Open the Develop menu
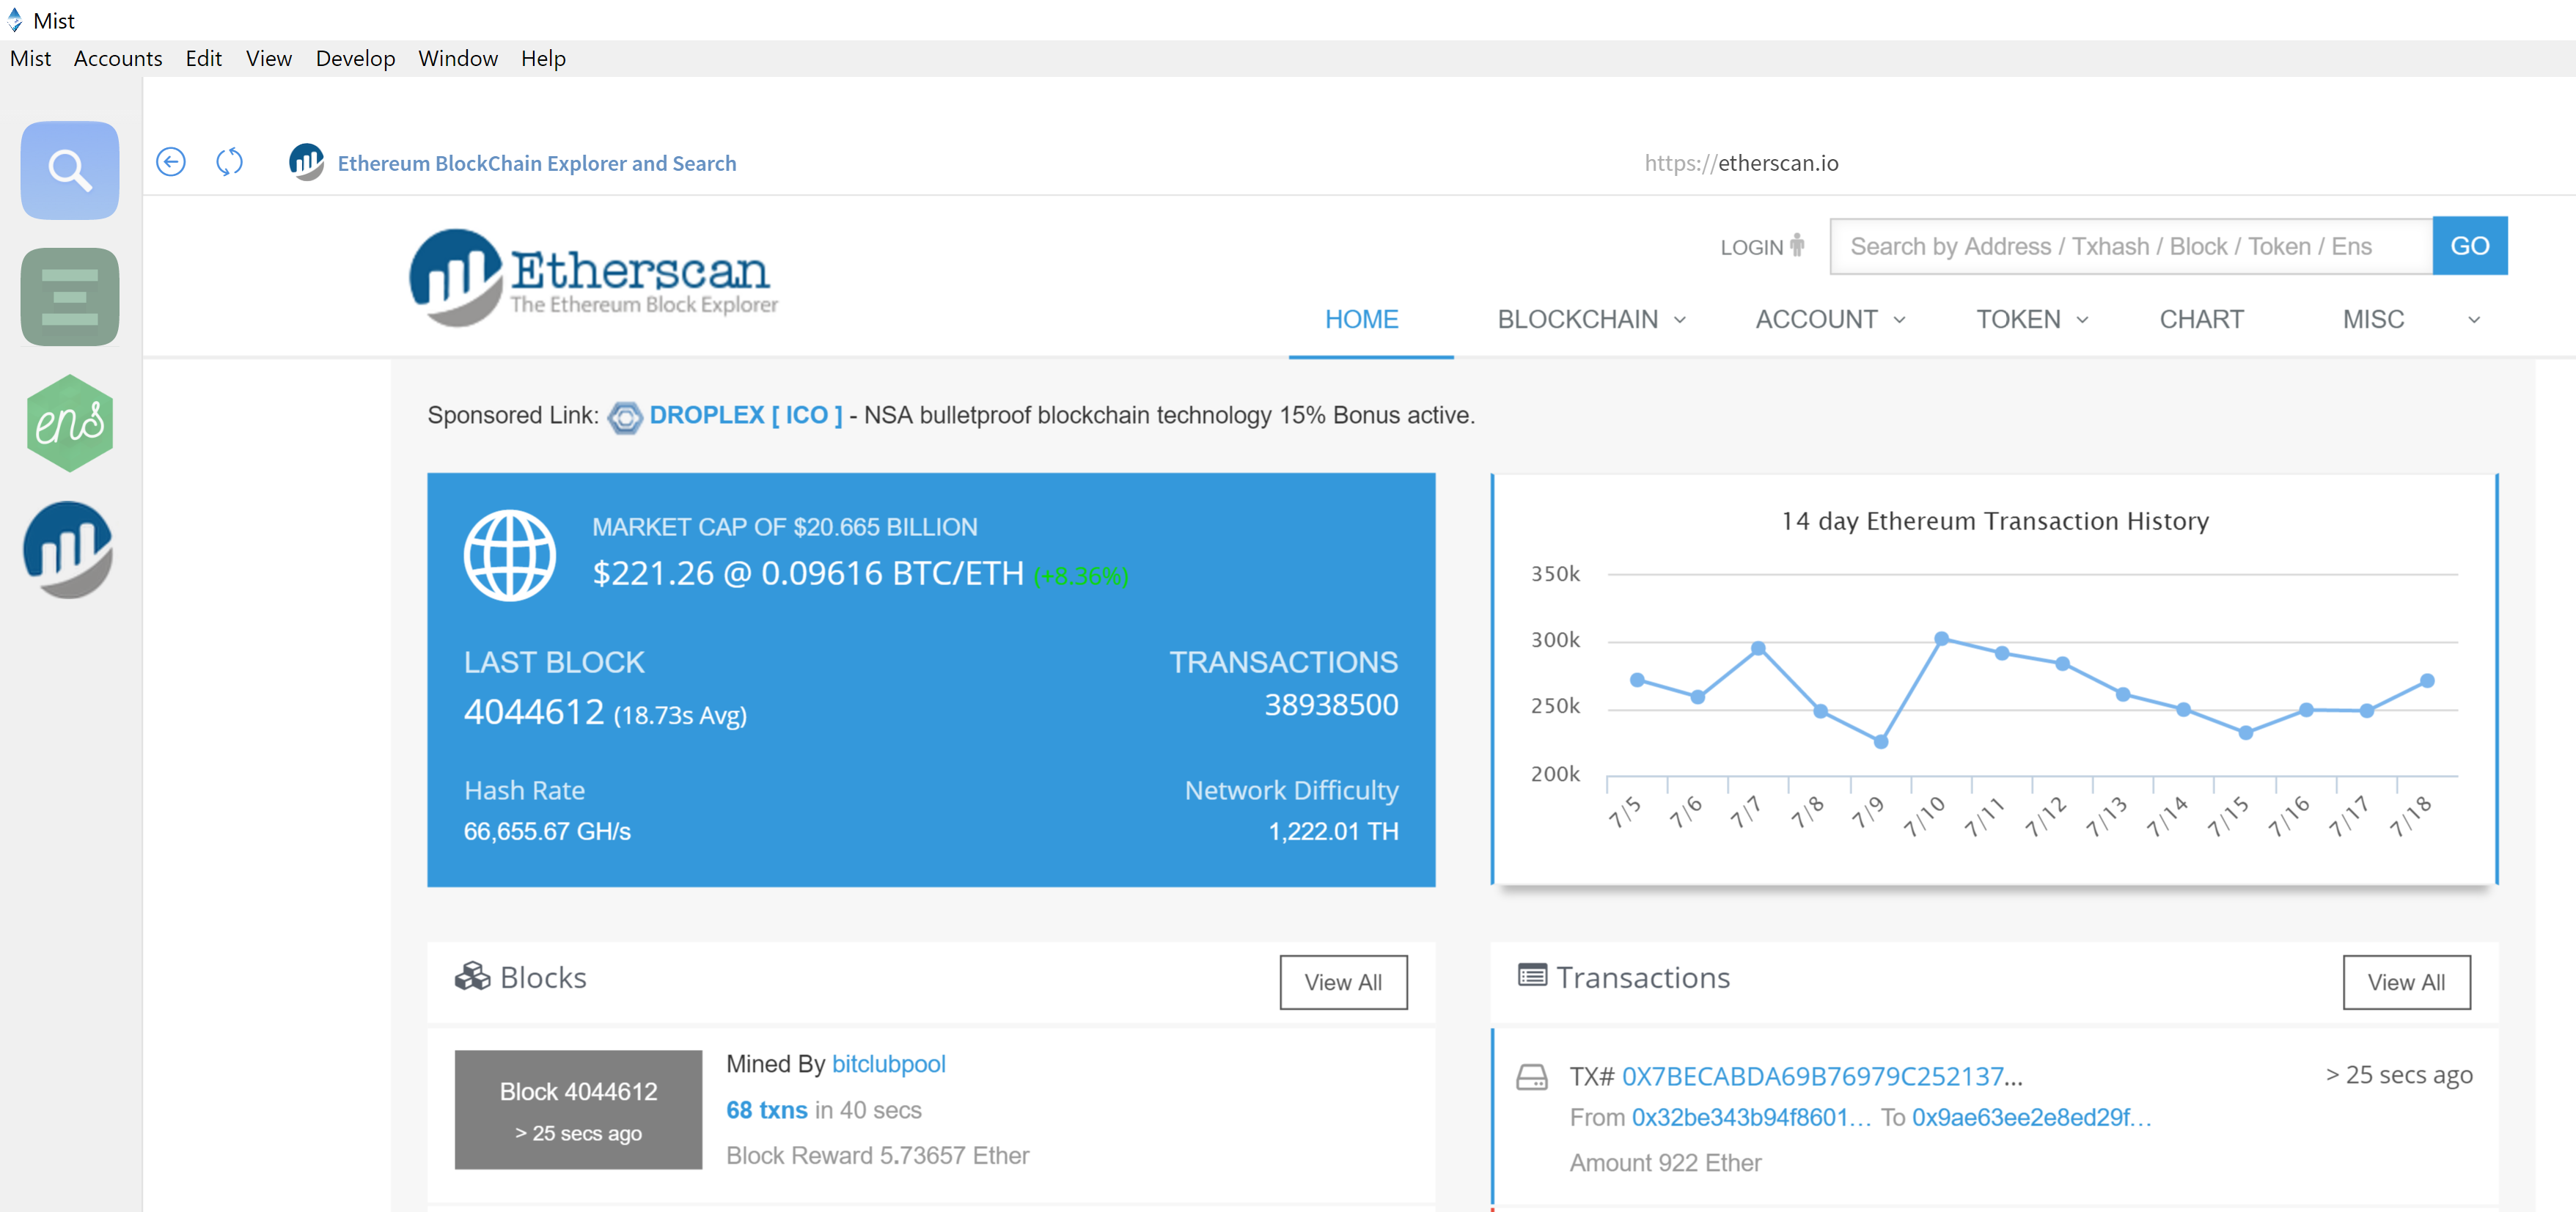 [x=355, y=58]
